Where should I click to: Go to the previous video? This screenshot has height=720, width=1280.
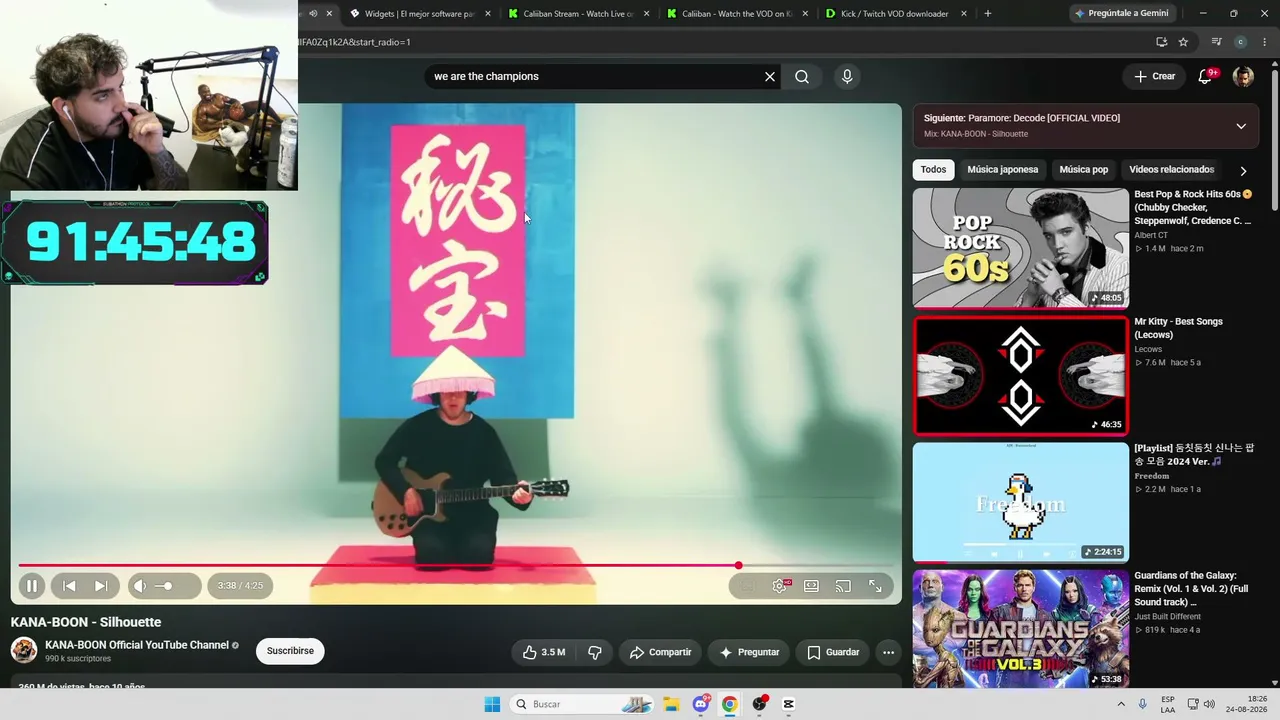(x=69, y=586)
